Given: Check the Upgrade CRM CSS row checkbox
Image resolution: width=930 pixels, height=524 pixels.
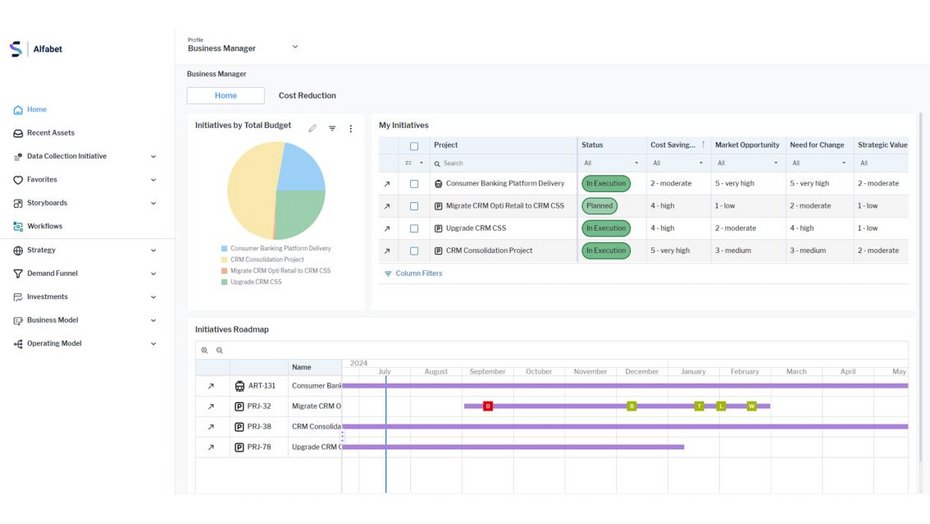Looking at the screenshot, I should (x=414, y=228).
